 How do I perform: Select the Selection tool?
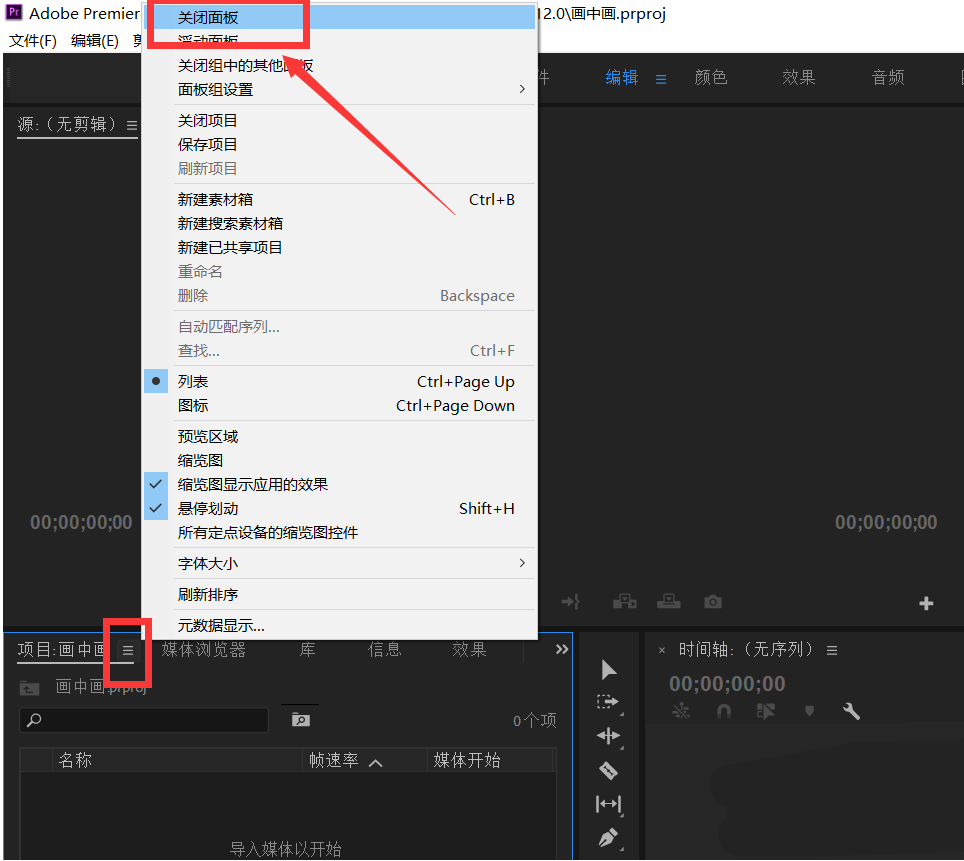click(x=608, y=669)
